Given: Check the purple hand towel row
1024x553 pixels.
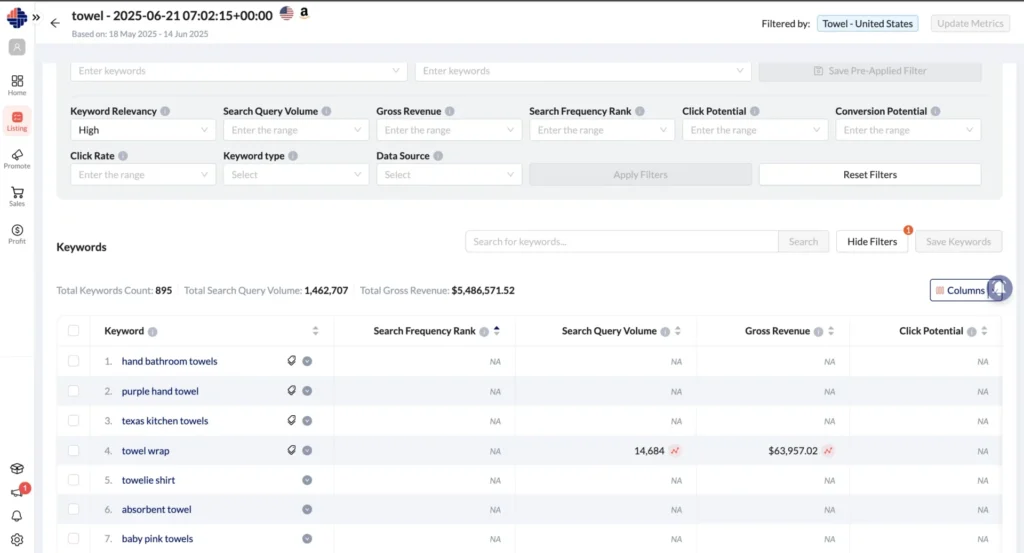Looking at the screenshot, I should (73, 391).
